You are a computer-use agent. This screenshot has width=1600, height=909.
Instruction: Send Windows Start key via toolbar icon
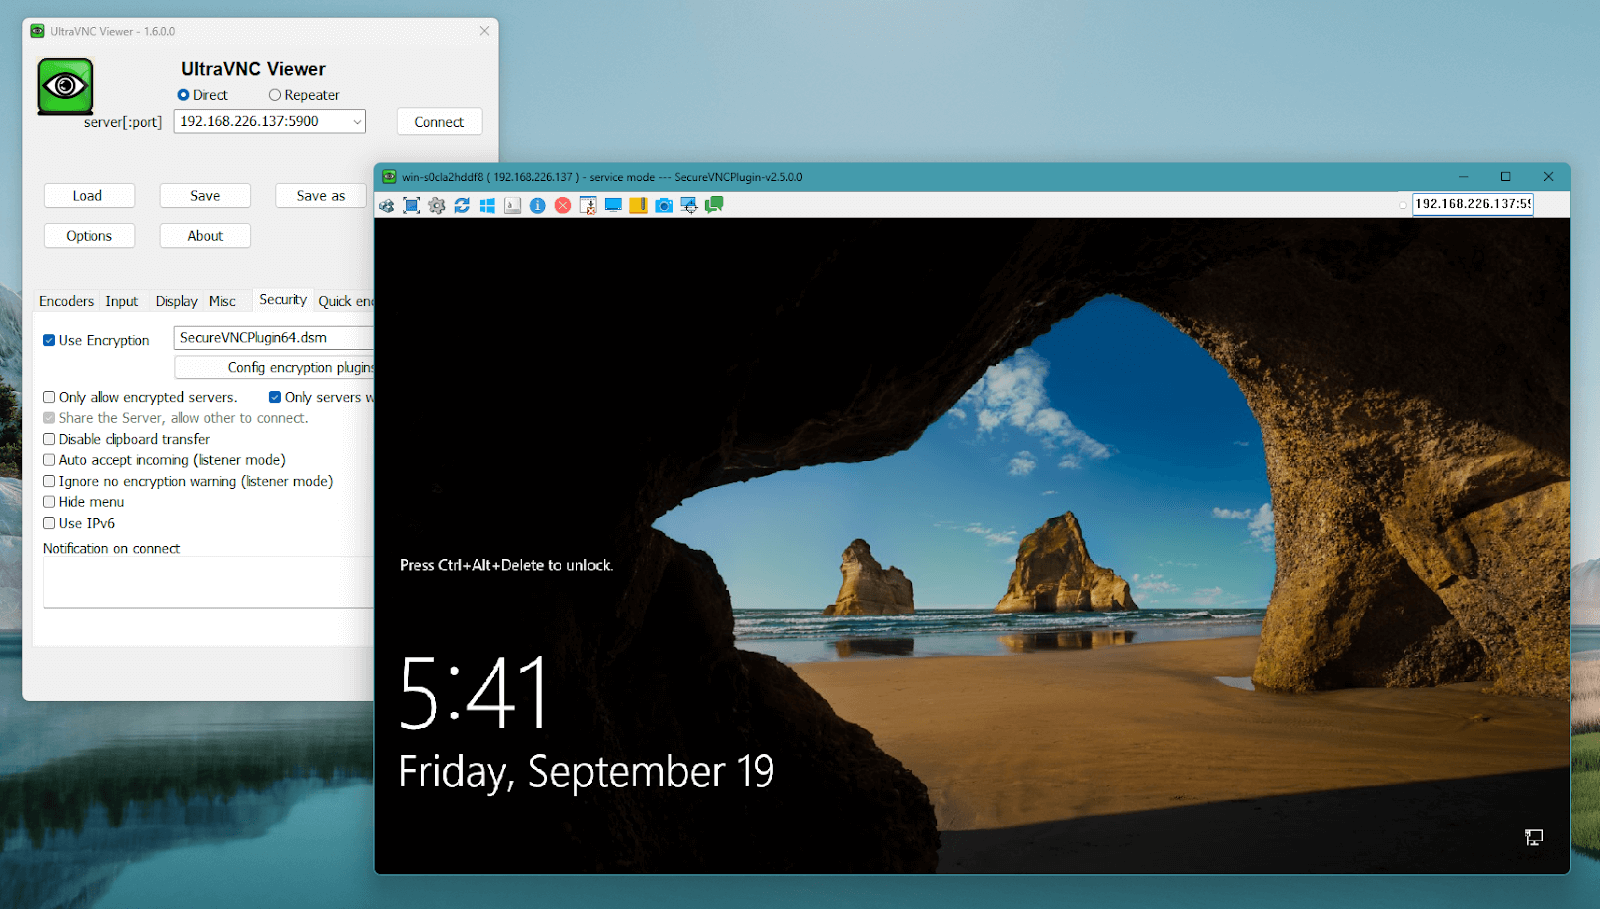487,205
